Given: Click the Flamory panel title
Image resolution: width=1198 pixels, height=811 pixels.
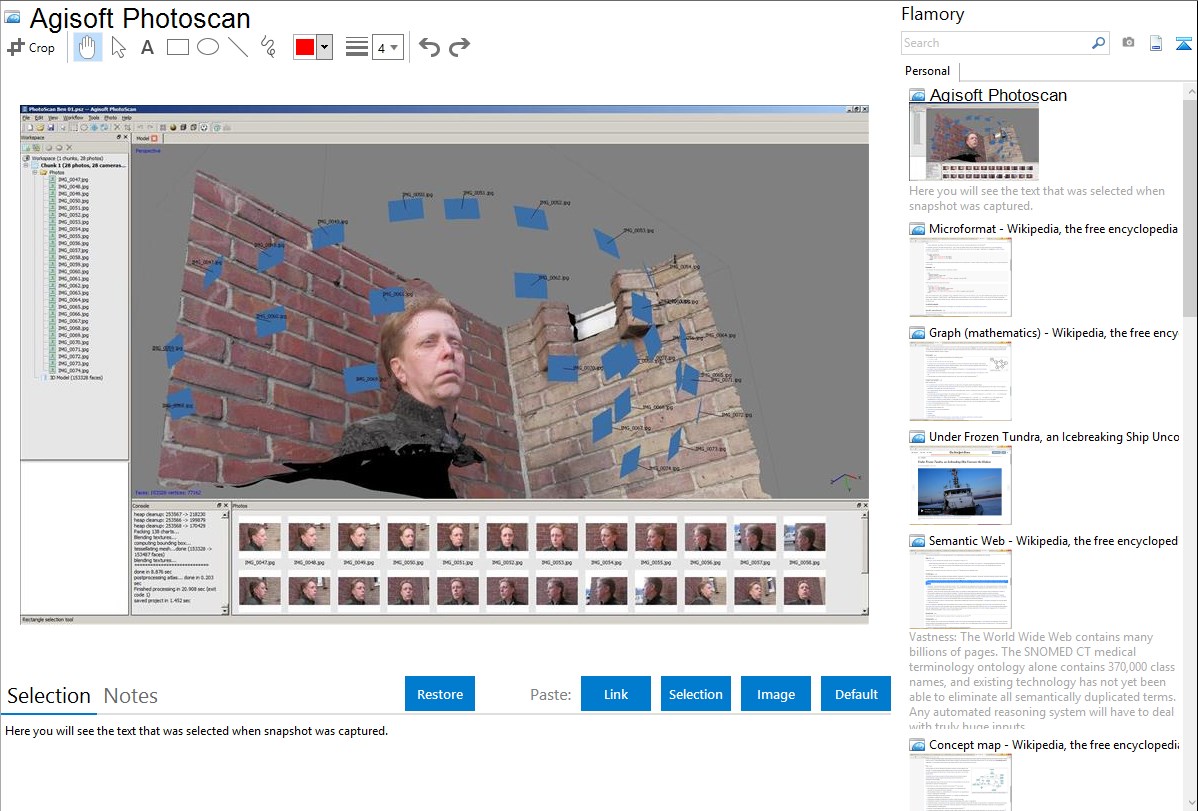Looking at the screenshot, I should [933, 14].
